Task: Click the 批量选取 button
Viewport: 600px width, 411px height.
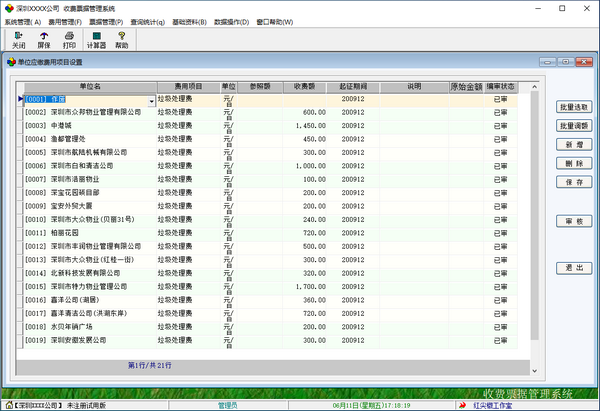Action: [x=574, y=107]
